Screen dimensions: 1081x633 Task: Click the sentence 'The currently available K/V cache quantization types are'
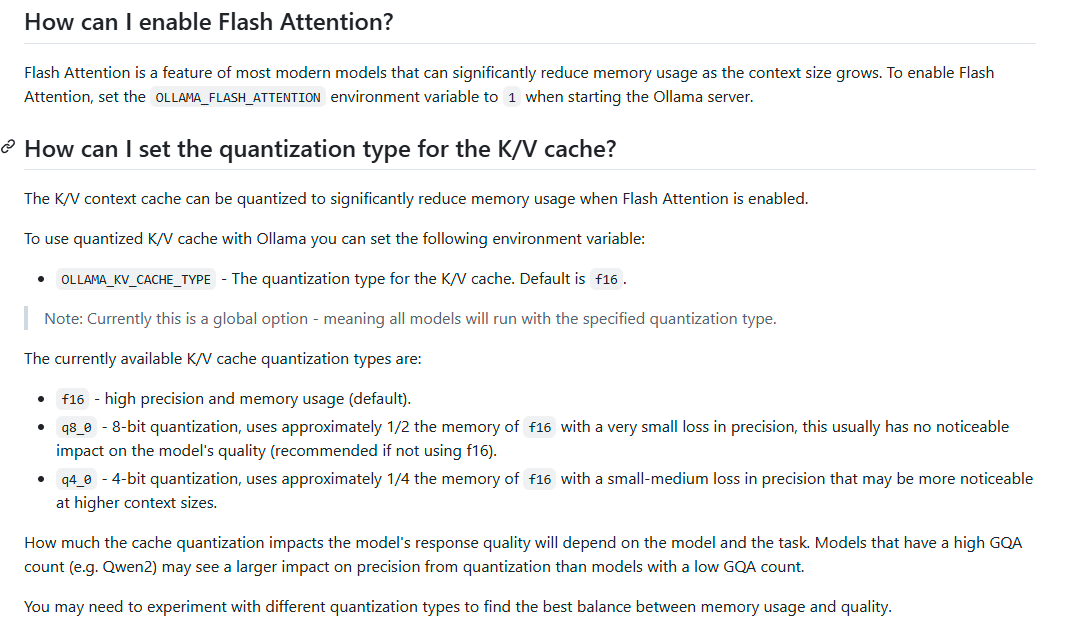pos(223,359)
